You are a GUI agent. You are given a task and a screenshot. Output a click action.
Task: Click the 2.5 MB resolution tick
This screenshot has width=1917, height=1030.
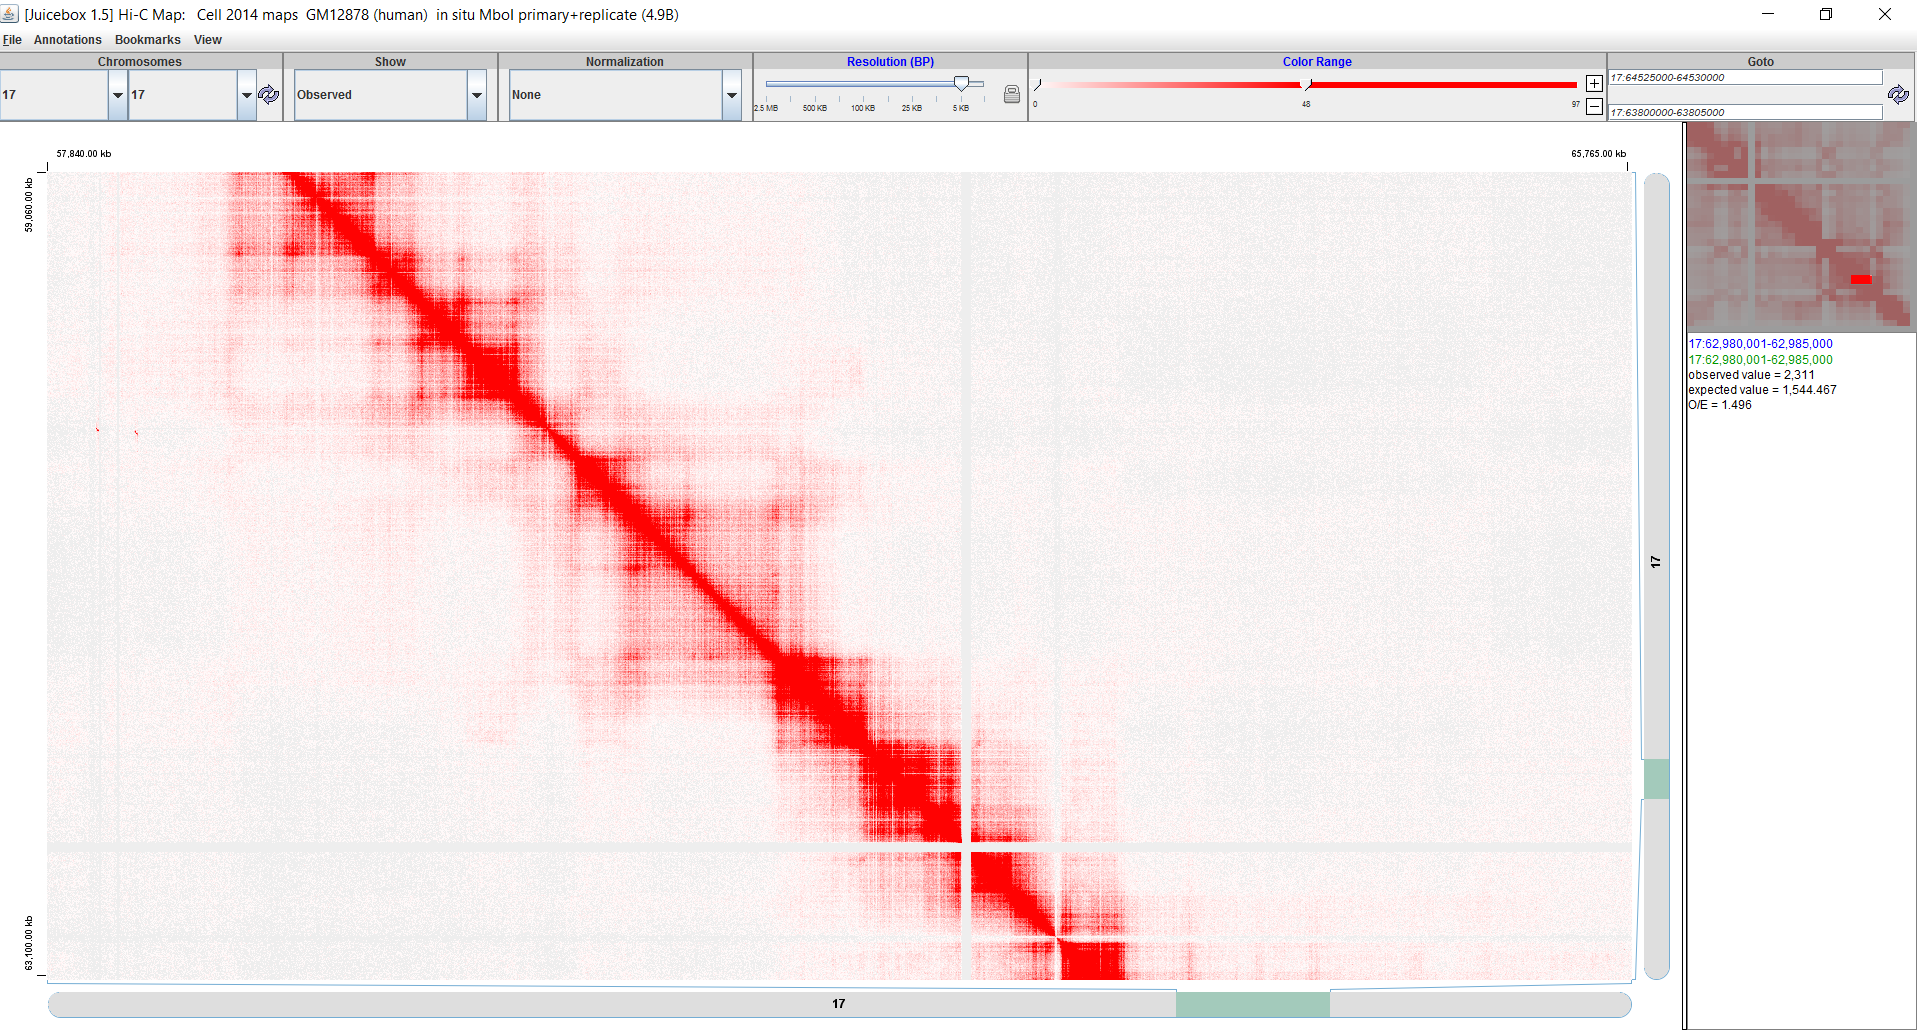click(766, 106)
